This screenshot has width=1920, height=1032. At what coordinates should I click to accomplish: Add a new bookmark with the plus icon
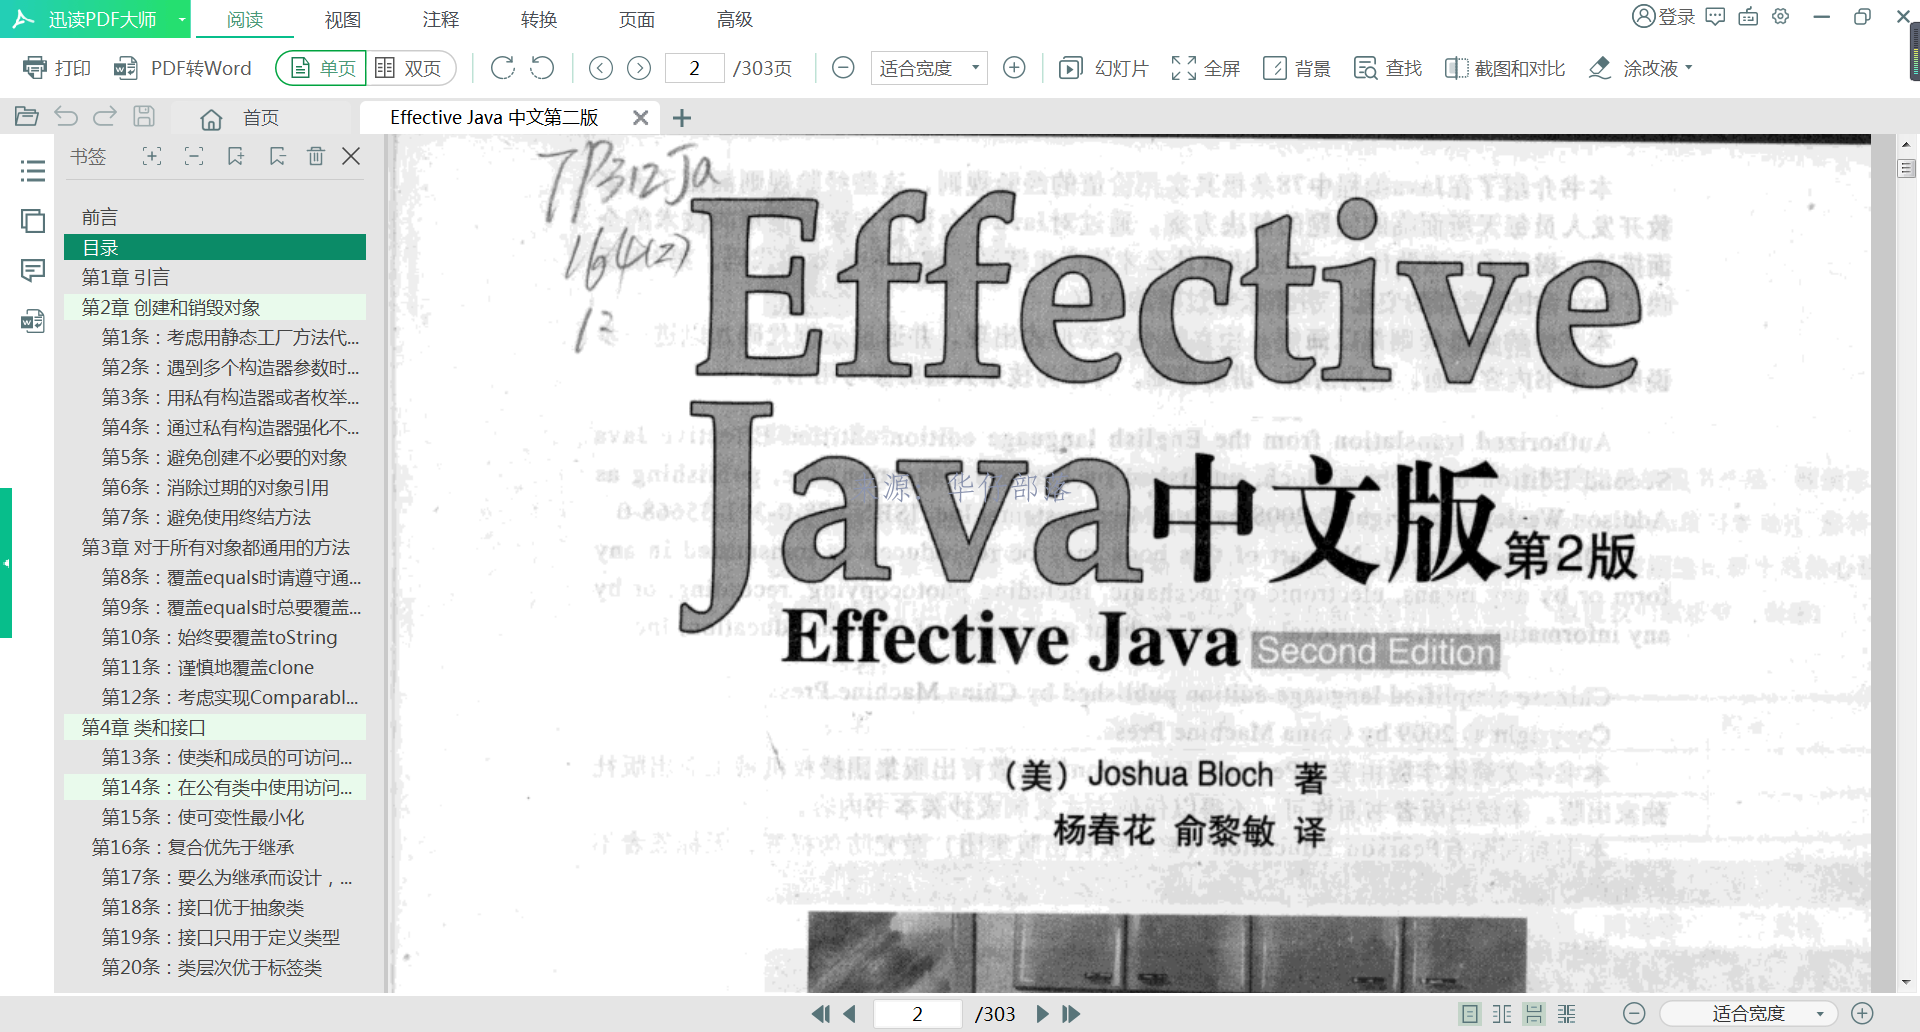[152, 156]
